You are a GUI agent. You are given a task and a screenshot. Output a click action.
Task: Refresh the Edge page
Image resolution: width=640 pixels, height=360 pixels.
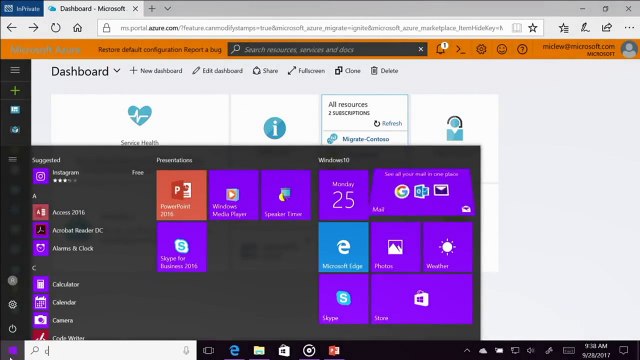click(56, 28)
